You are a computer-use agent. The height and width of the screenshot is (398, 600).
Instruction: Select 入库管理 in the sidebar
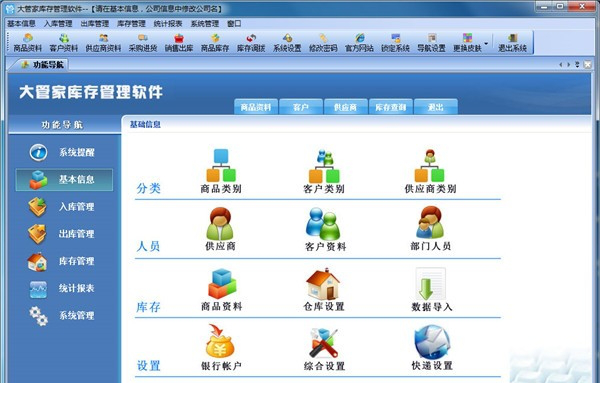[x=63, y=207]
